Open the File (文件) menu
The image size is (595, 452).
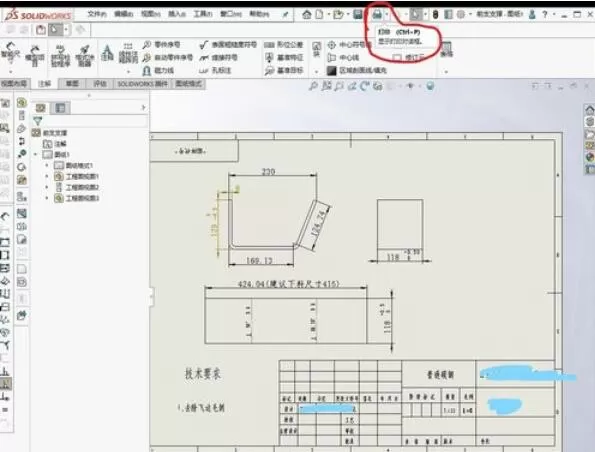pos(97,14)
